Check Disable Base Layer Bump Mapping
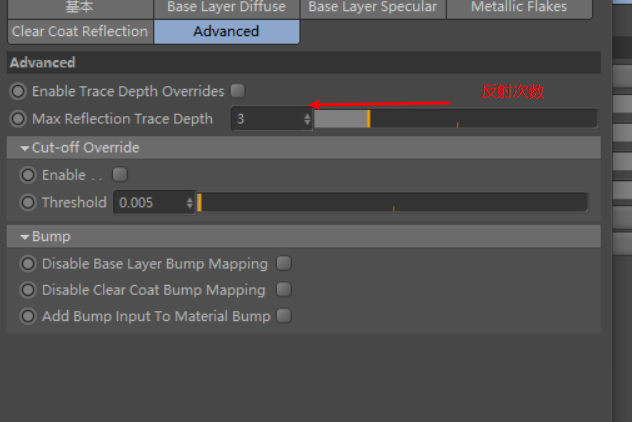The height and width of the screenshot is (422, 632). pyautogui.click(x=284, y=263)
